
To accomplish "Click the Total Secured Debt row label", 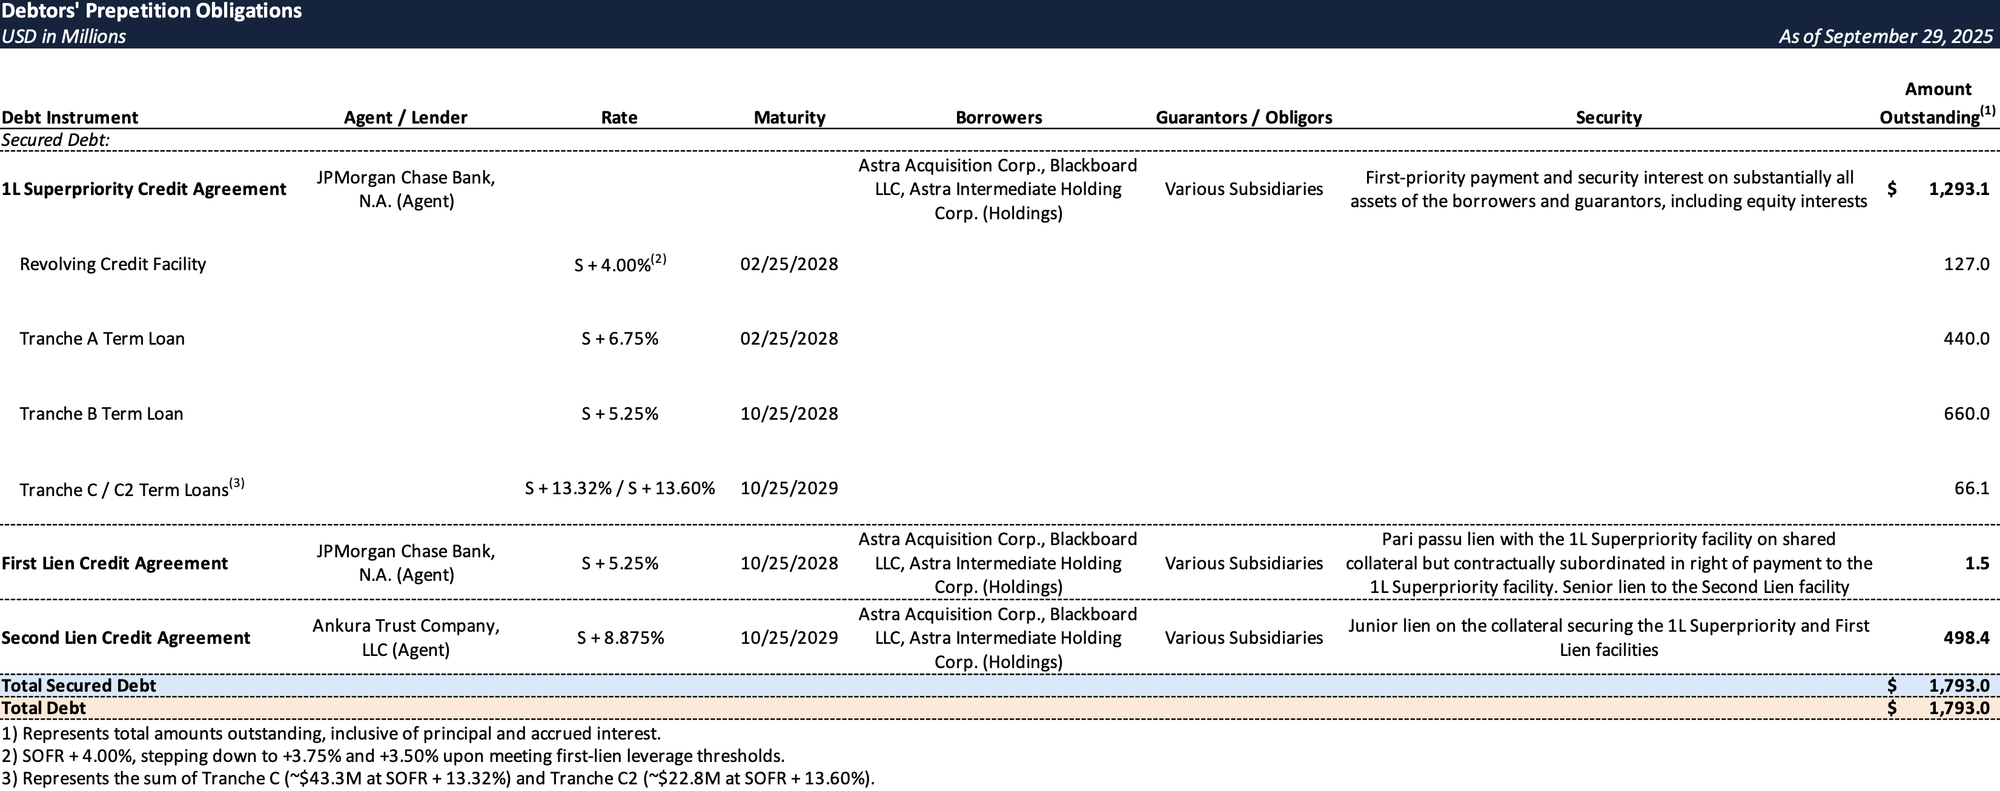I will tap(79, 686).
